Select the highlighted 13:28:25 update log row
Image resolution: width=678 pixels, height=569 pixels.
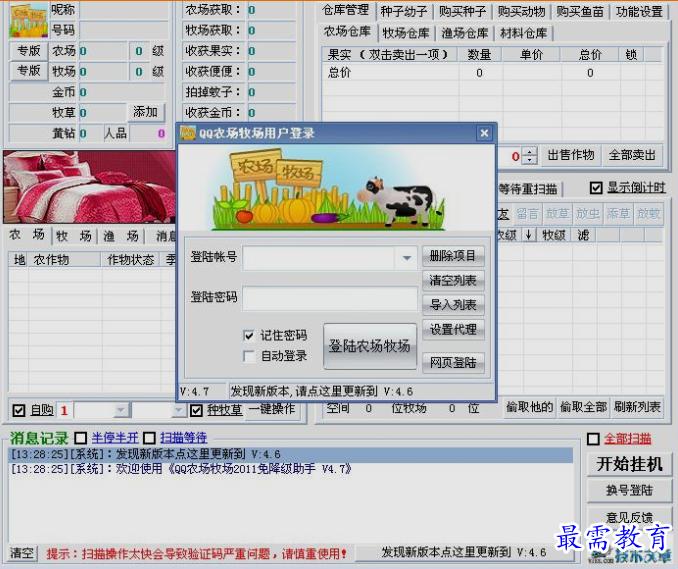pos(291,454)
